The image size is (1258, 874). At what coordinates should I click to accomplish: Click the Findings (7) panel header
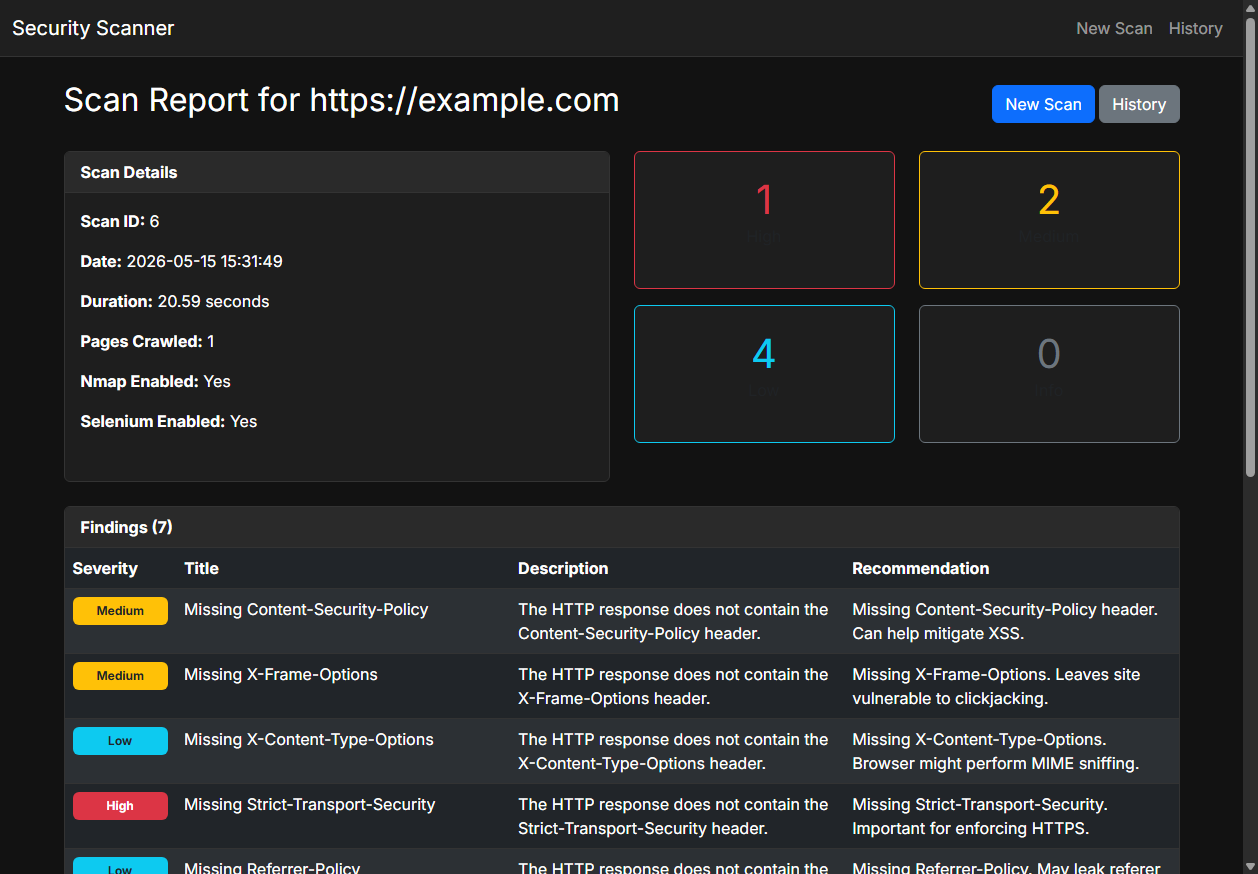pyautogui.click(x=622, y=527)
